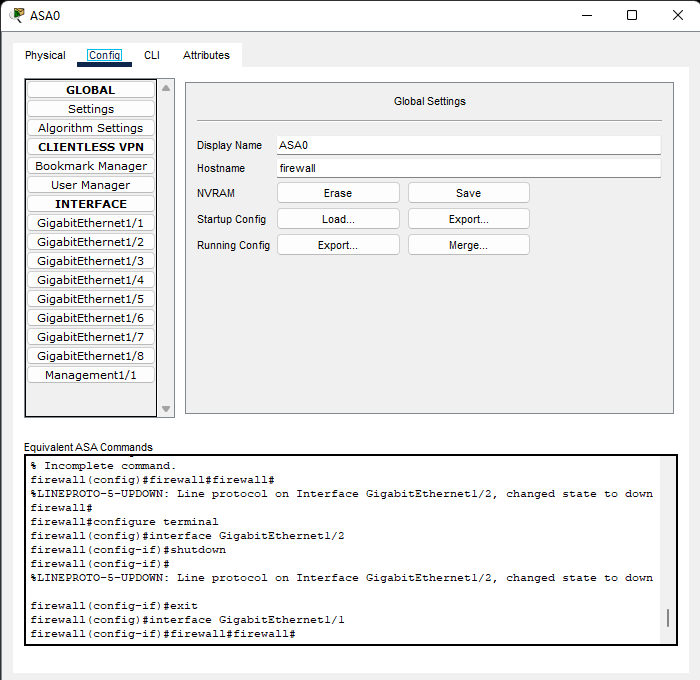Configure GigabitEthernet1/8 interface
700x680 pixels.
point(91,356)
